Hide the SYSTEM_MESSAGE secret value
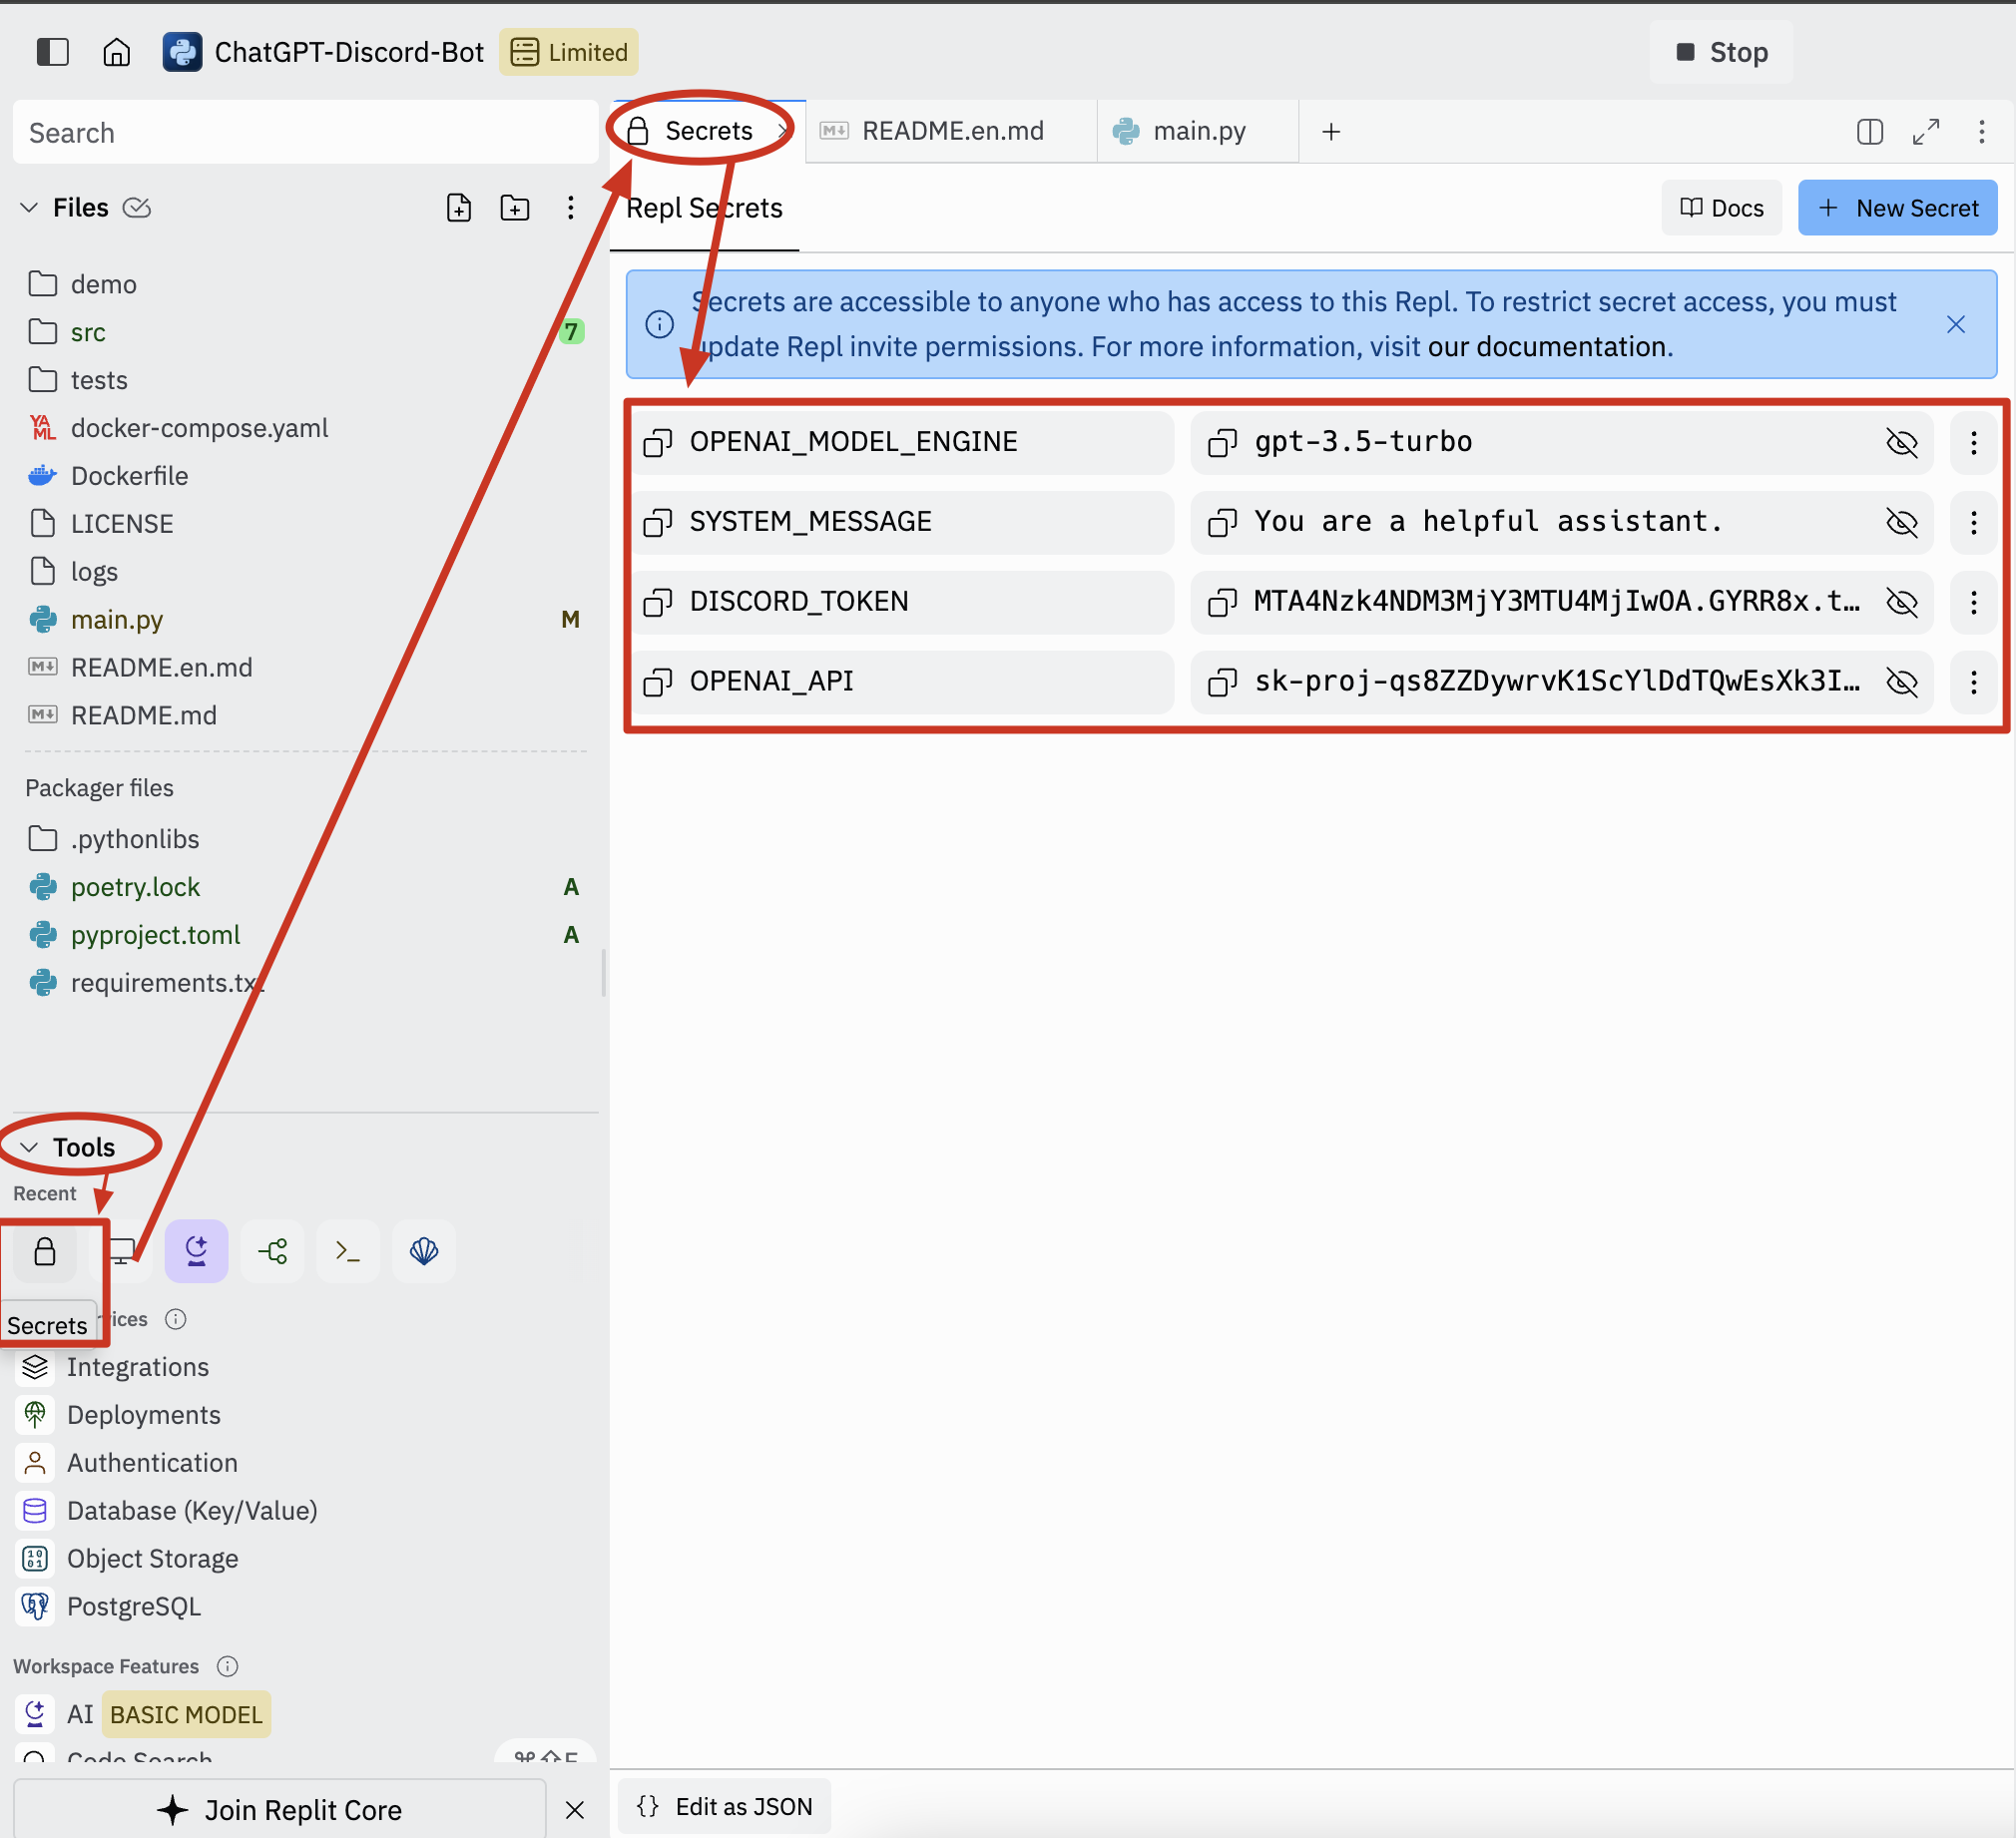Screen dimensions: 2016x1838 1902,522
